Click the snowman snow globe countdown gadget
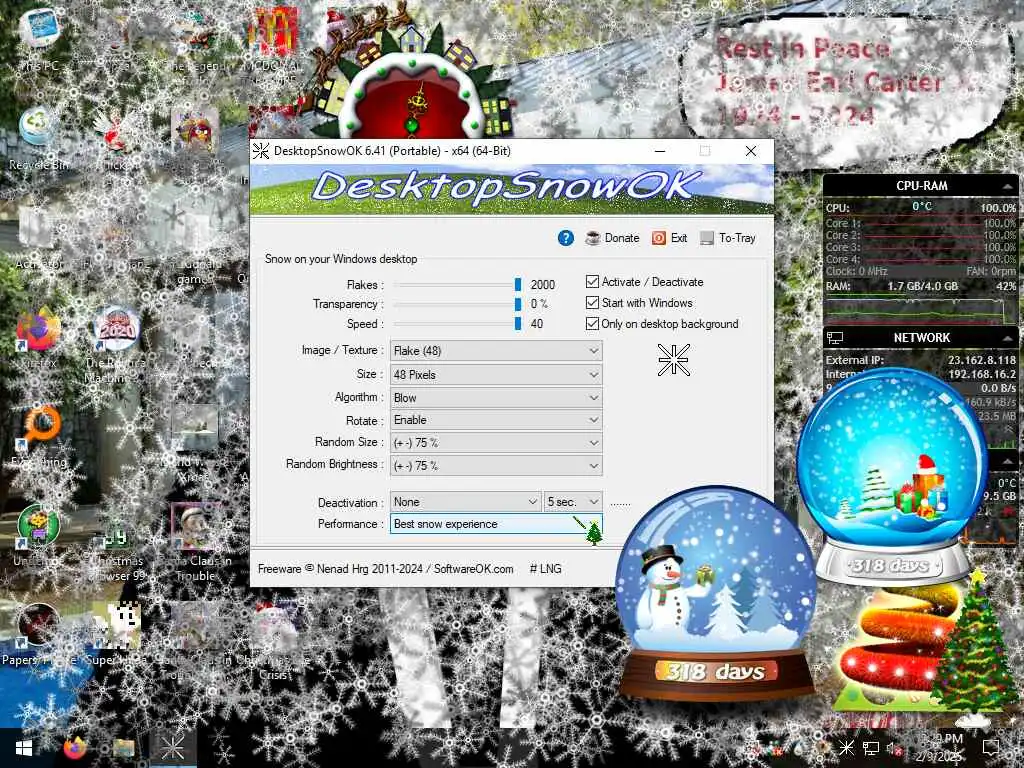 tap(716, 594)
